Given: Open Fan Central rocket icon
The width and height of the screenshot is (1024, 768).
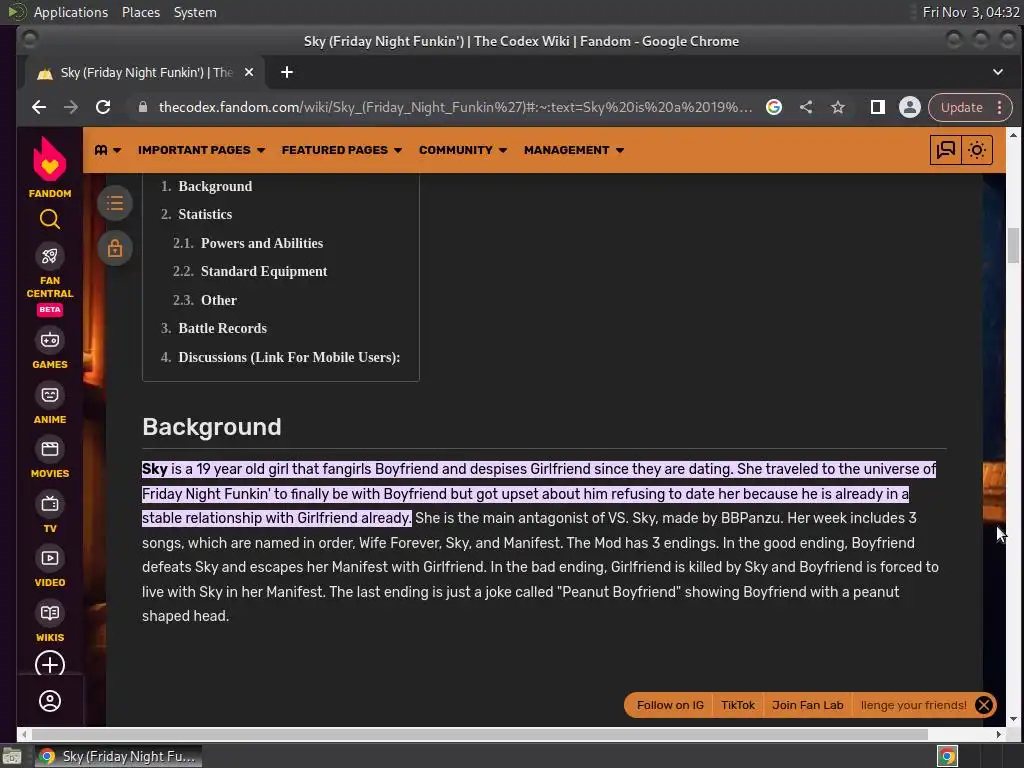Looking at the screenshot, I should pyautogui.click(x=50, y=255).
